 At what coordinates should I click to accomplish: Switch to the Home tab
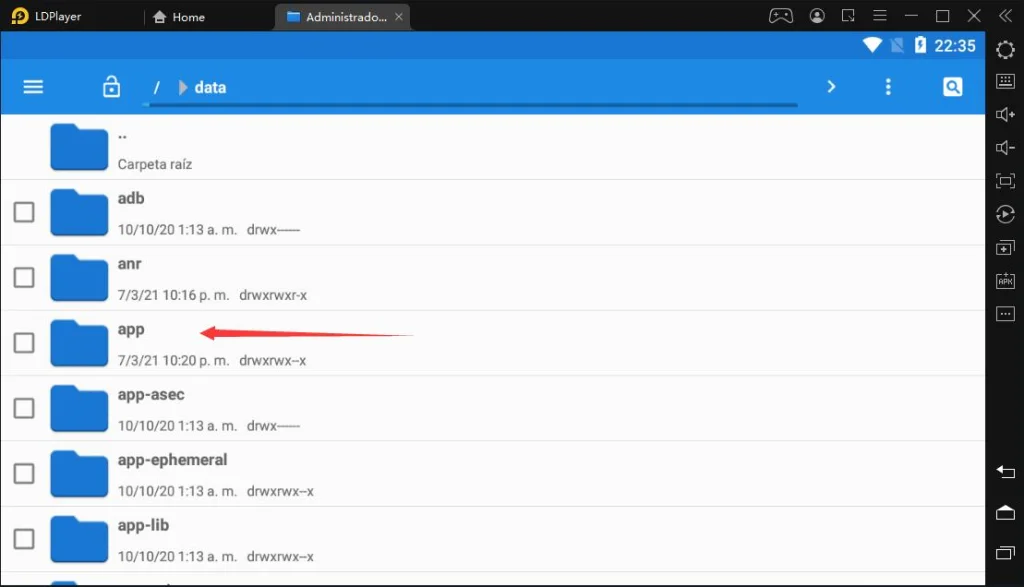click(x=179, y=17)
